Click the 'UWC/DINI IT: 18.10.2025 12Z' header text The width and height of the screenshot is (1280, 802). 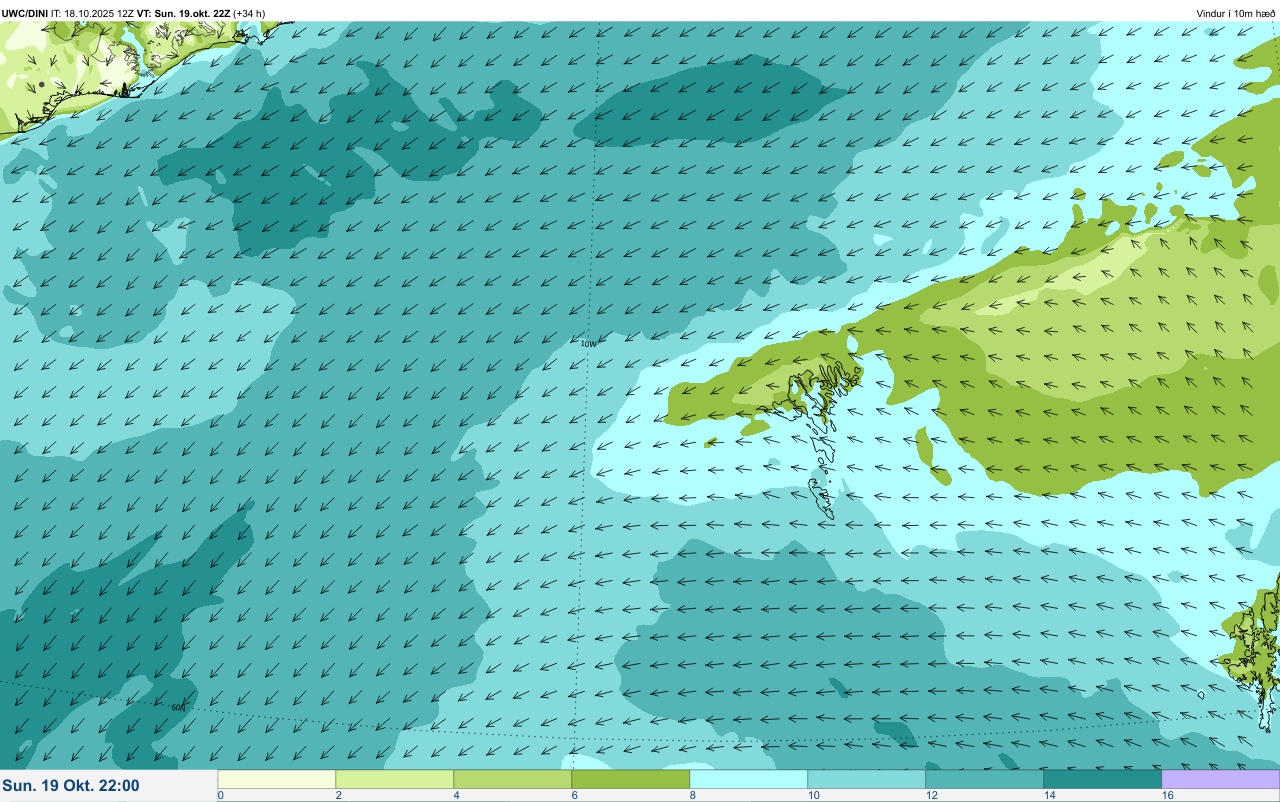click(x=68, y=13)
